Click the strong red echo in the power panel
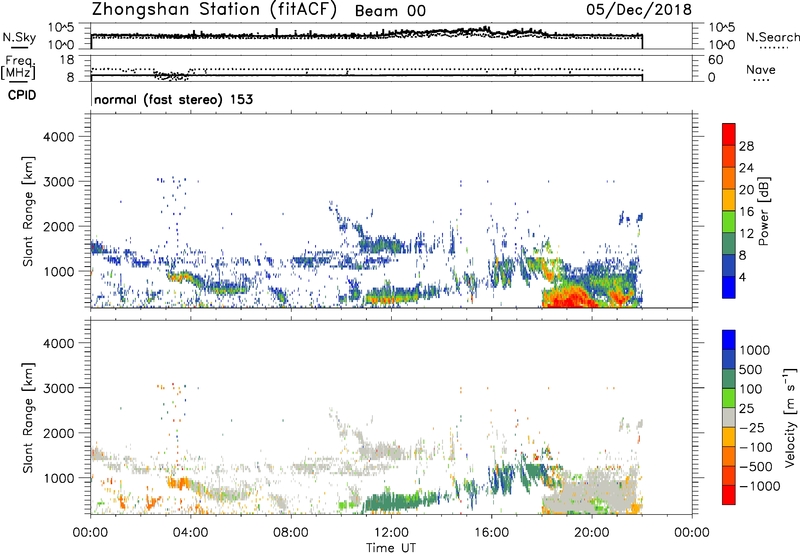Image resolution: width=800 pixels, height=554 pixels. tap(569, 296)
